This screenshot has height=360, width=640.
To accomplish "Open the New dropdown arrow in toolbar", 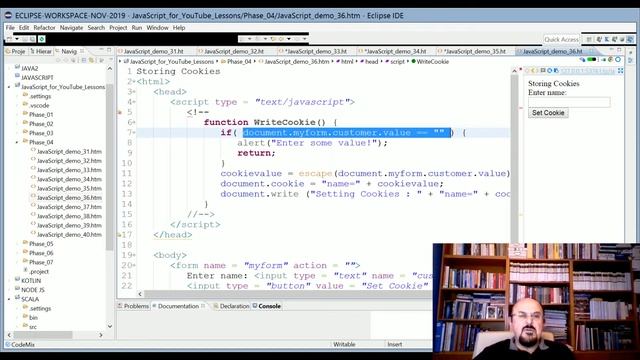I will [x=17, y=39].
